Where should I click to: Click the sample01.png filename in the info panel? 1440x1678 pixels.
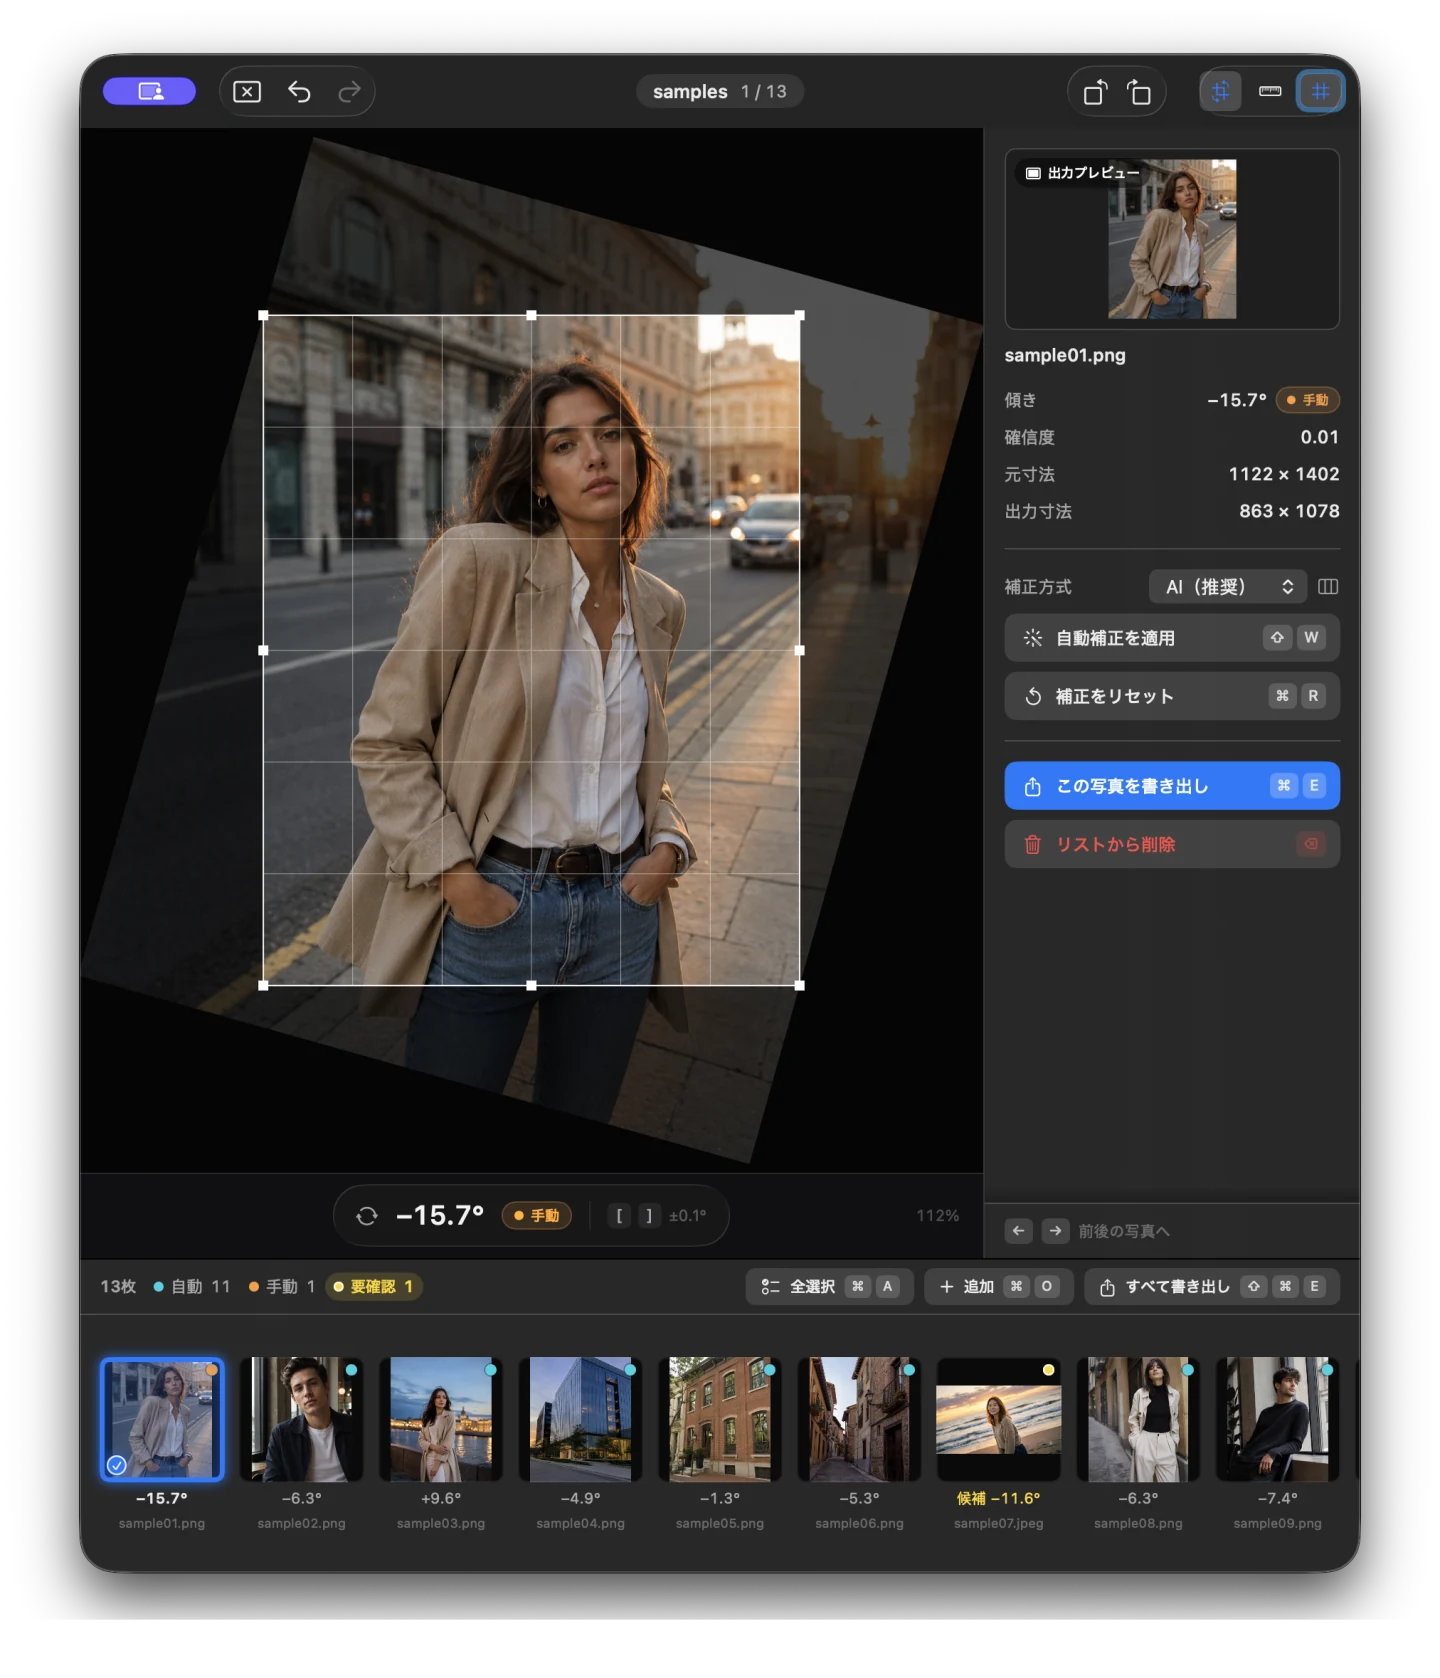(1065, 355)
